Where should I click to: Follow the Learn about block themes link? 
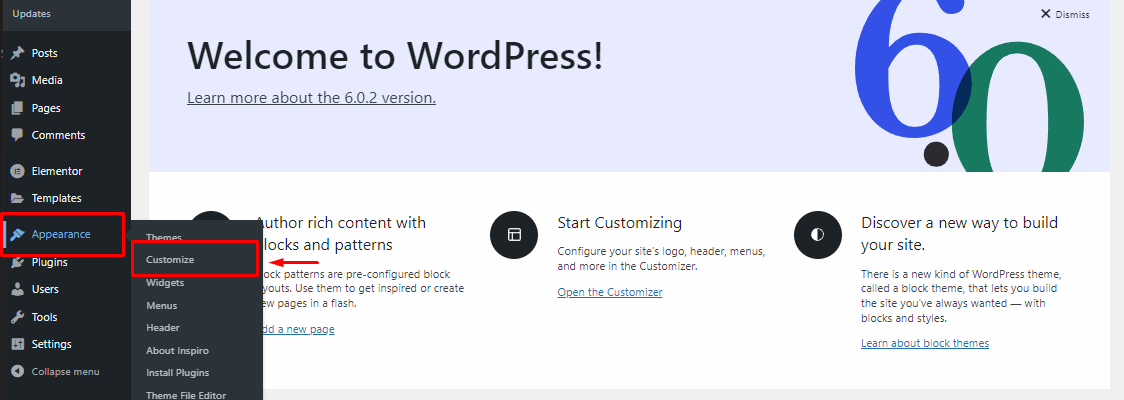pyautogui.click(x=924, y=343)
